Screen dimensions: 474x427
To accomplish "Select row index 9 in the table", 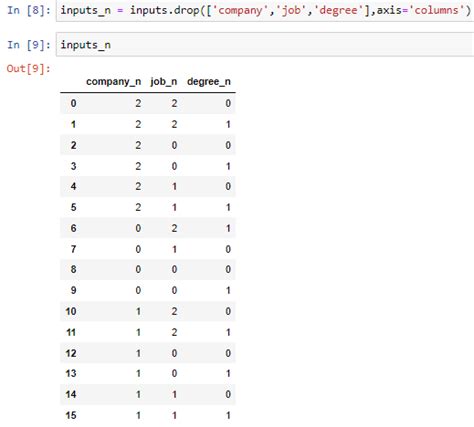I will pyautogui.click(x=73, y=290).
